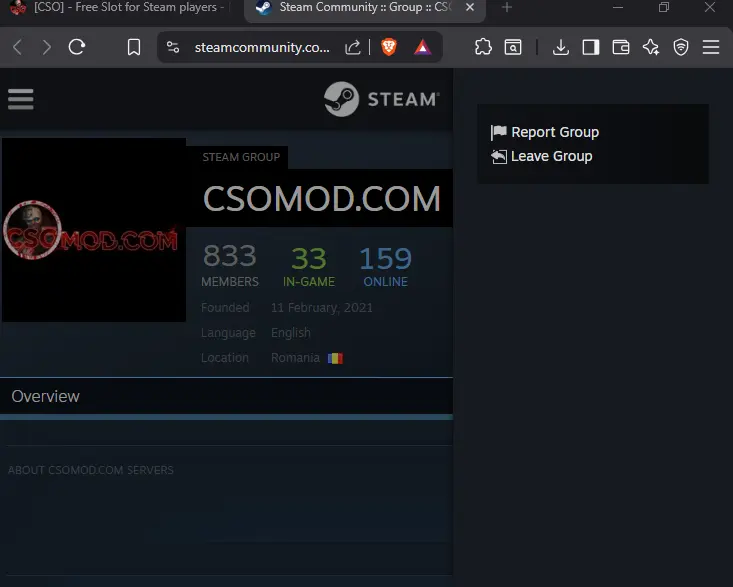Image resolution: width=733 pixels, height=587 pixels.
Task: Toggle the browser sidebar panel
Action: pyautogui.click(x=590, y=47)
